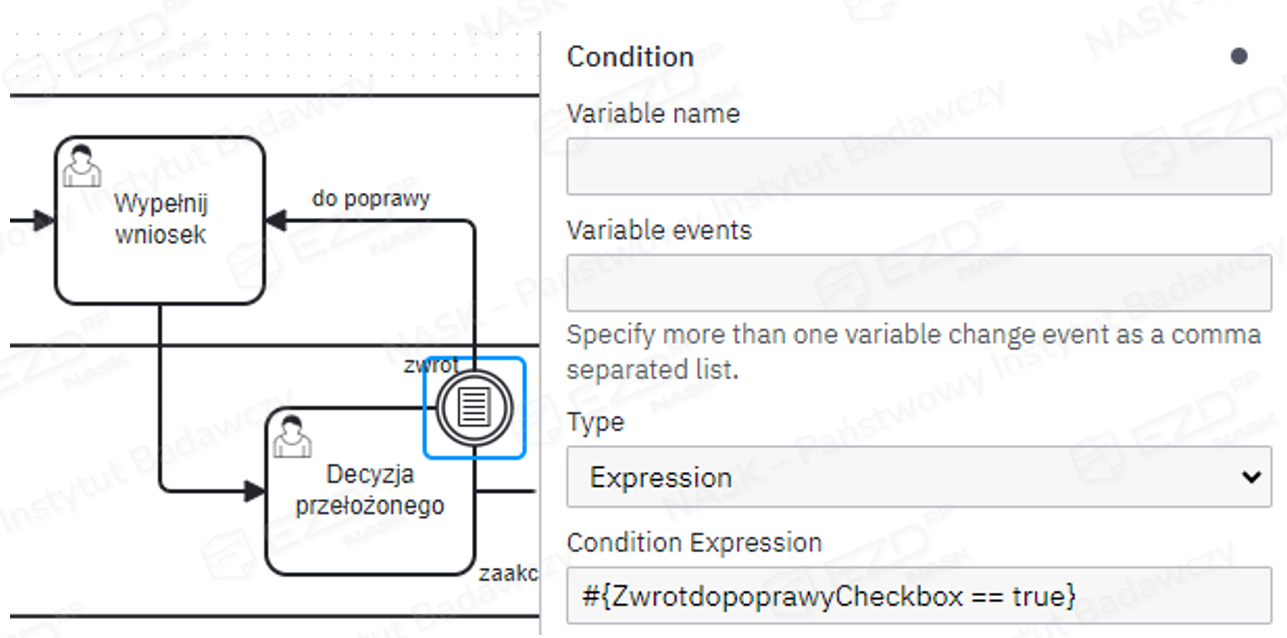Click user icon on Decyzja przełożonego task

(x=291, y=435)
